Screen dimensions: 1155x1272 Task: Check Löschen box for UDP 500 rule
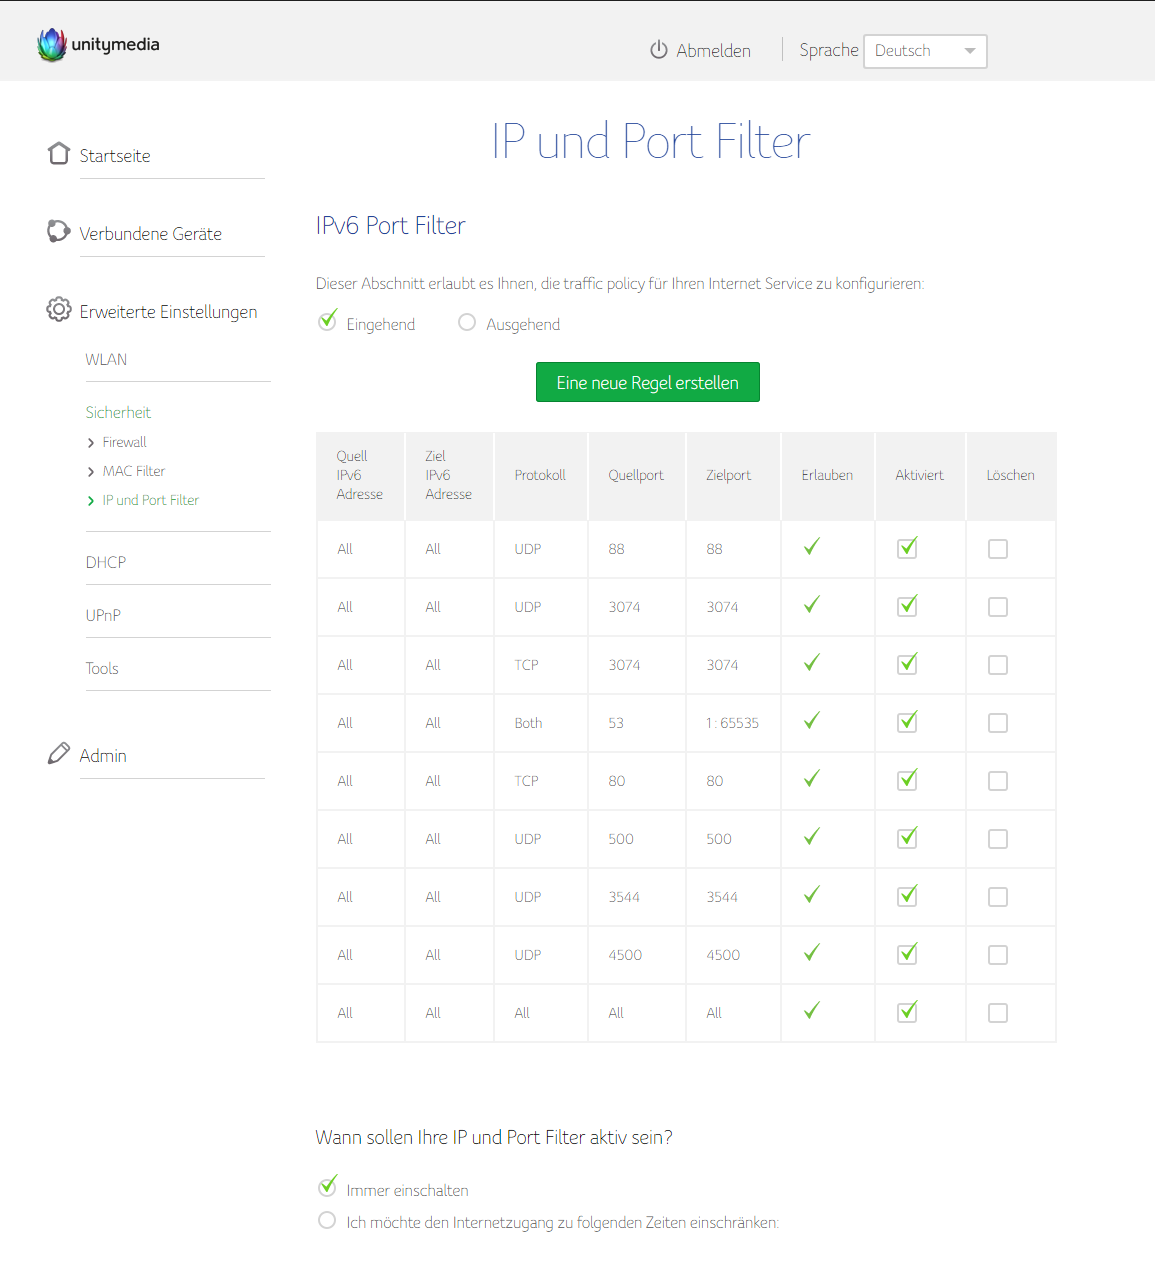[x=998, y=839]
